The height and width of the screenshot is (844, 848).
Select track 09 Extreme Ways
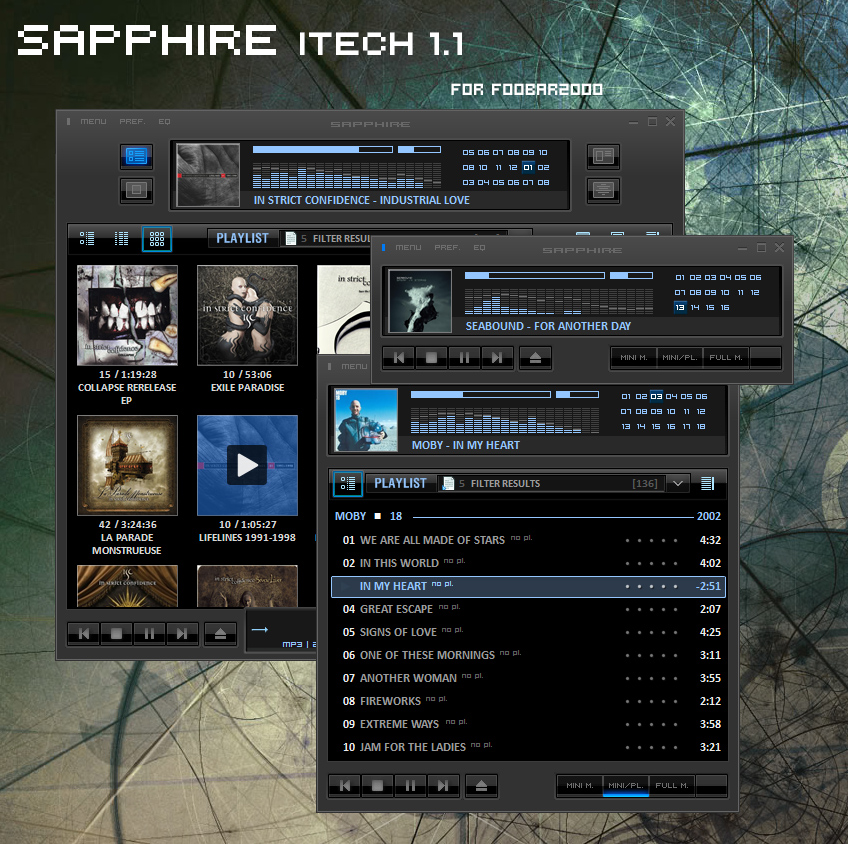(x=527, y=724)
